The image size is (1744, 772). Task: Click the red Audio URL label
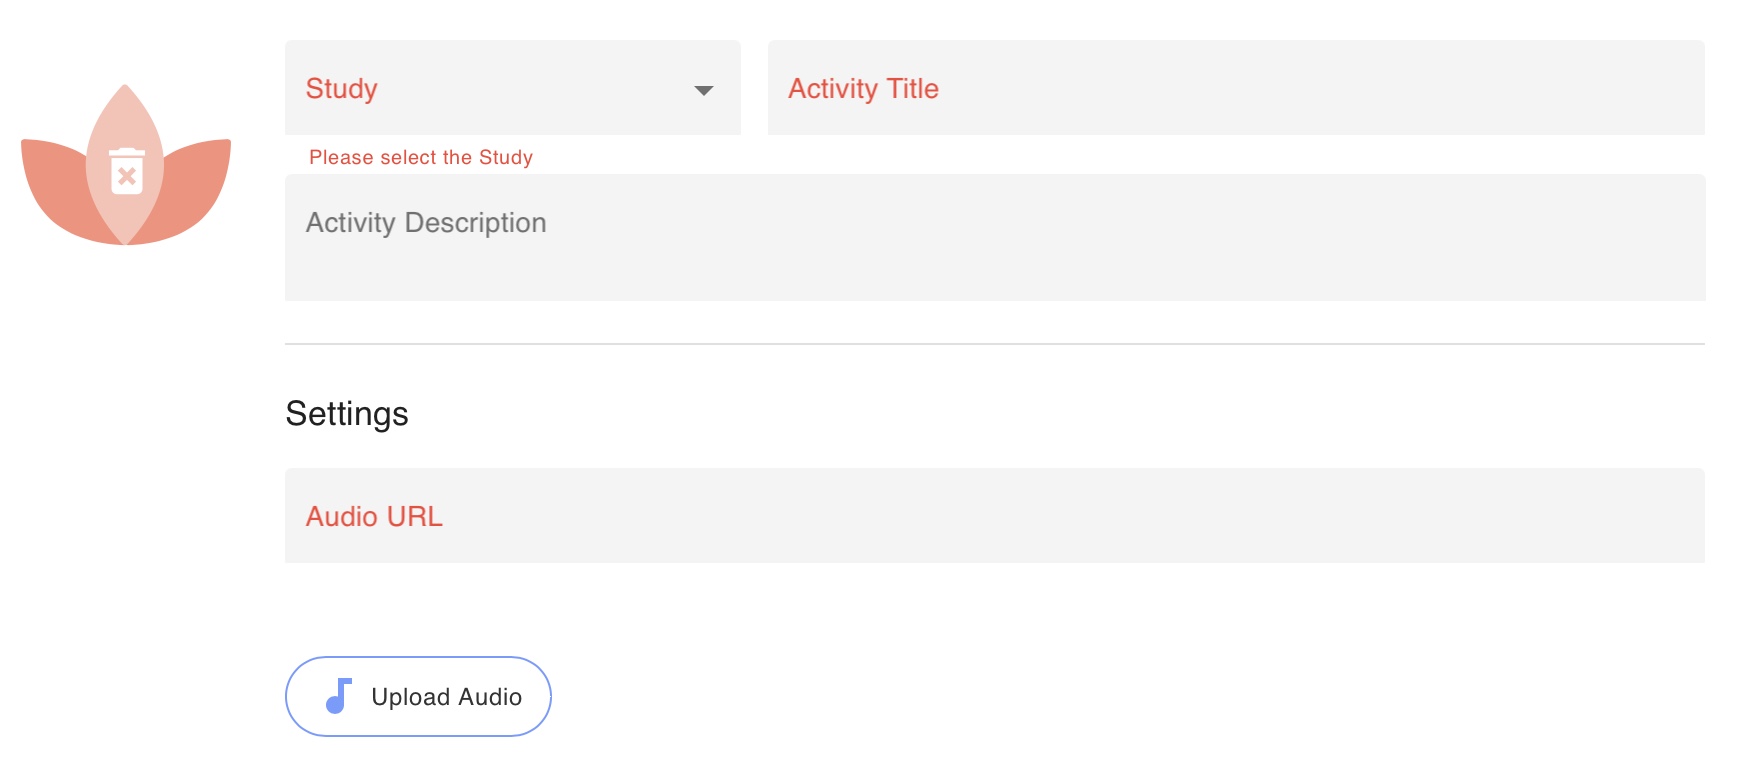(374, 517)
